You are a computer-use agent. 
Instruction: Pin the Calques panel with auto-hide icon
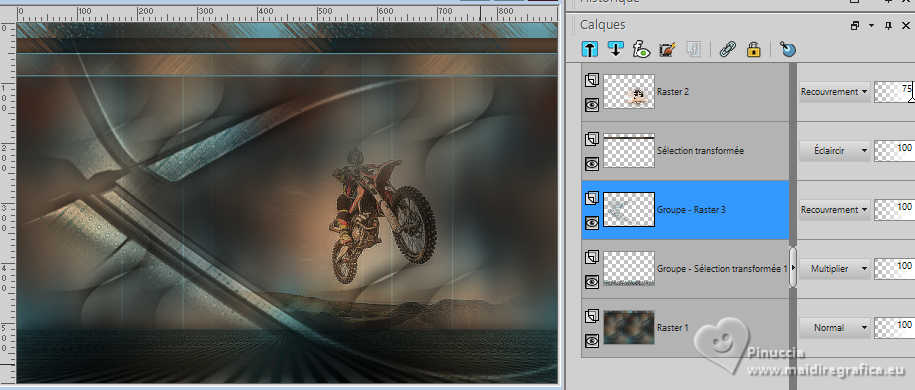888,25
